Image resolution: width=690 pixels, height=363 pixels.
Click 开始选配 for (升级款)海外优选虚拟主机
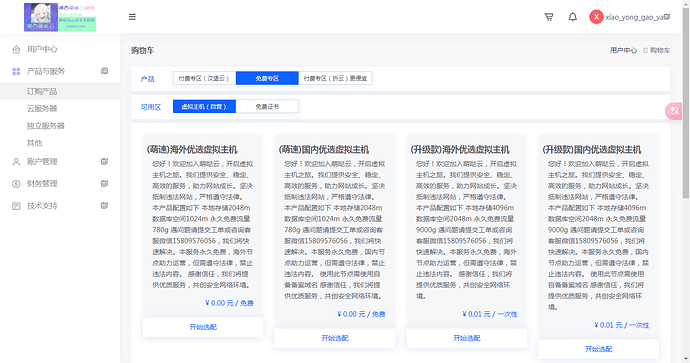click(467, 338)
